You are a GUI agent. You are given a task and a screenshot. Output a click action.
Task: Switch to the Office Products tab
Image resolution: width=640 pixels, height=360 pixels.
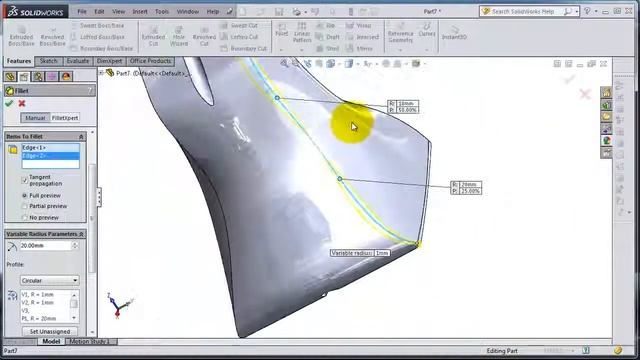point(151,61)
